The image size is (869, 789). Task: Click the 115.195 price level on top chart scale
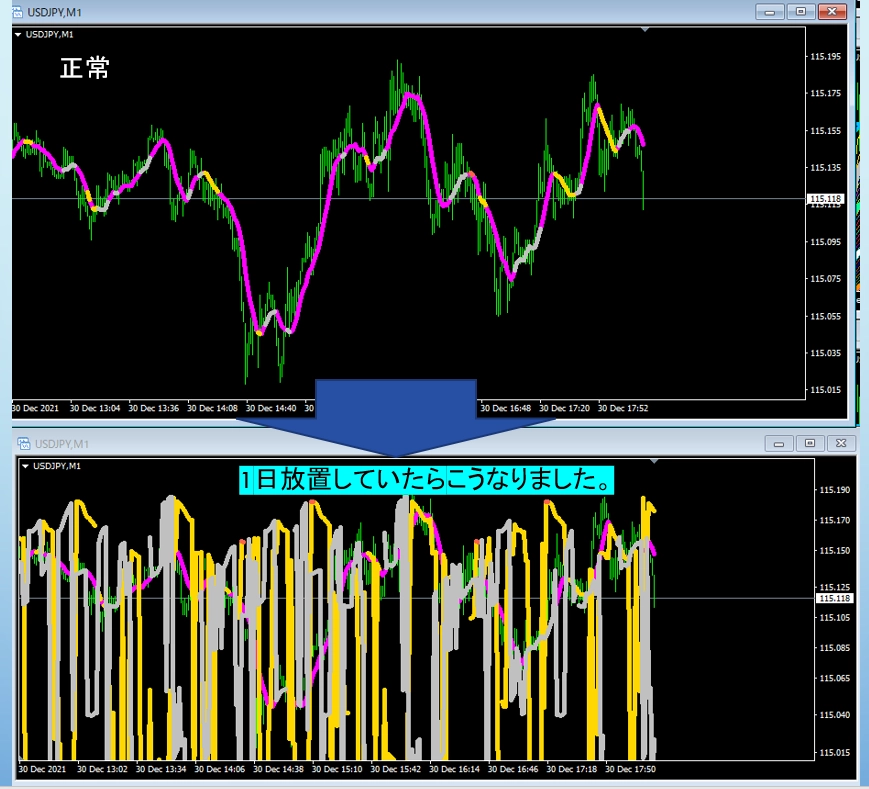tap(826, 57)
